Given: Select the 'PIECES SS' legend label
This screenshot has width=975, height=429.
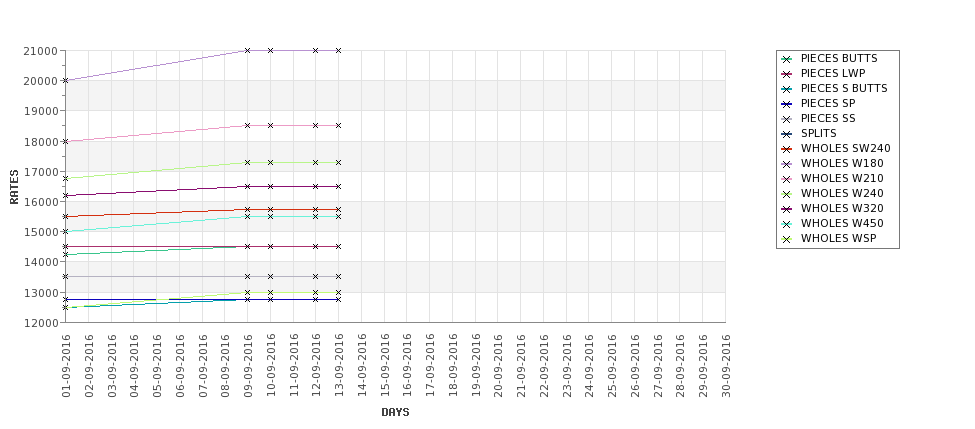Looking at the screenshot, I should (828, 118).
